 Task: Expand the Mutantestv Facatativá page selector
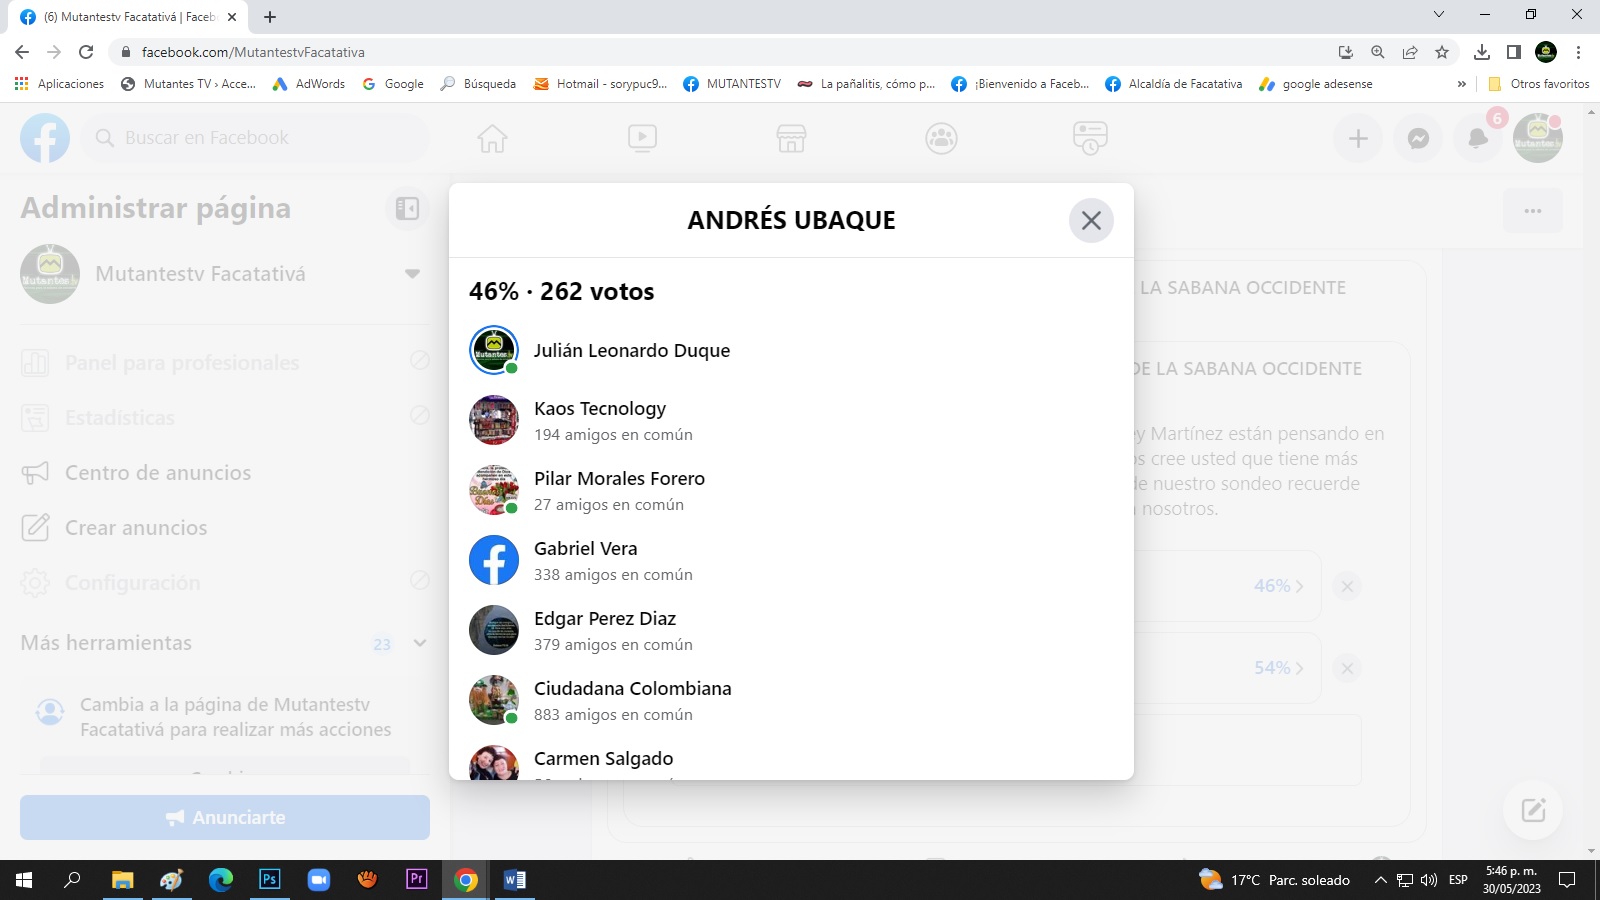click(x=412, y=274)
